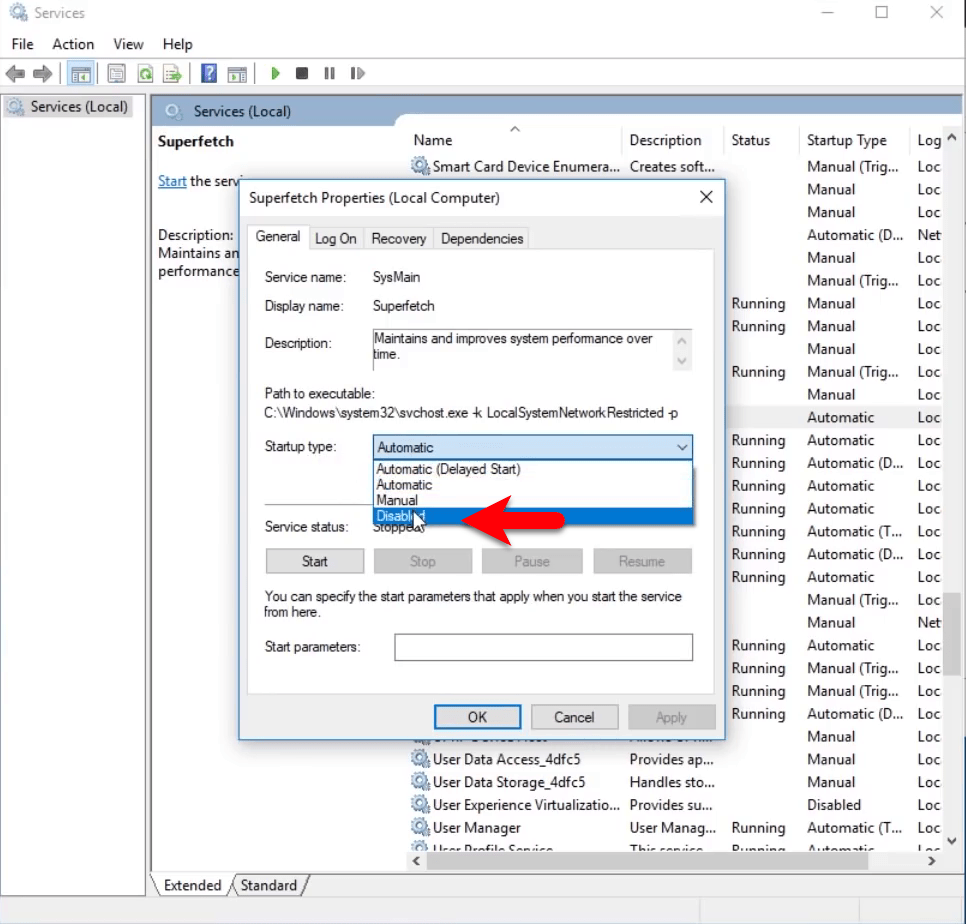Select the User Data Access_4dfc5 service name

506,760
